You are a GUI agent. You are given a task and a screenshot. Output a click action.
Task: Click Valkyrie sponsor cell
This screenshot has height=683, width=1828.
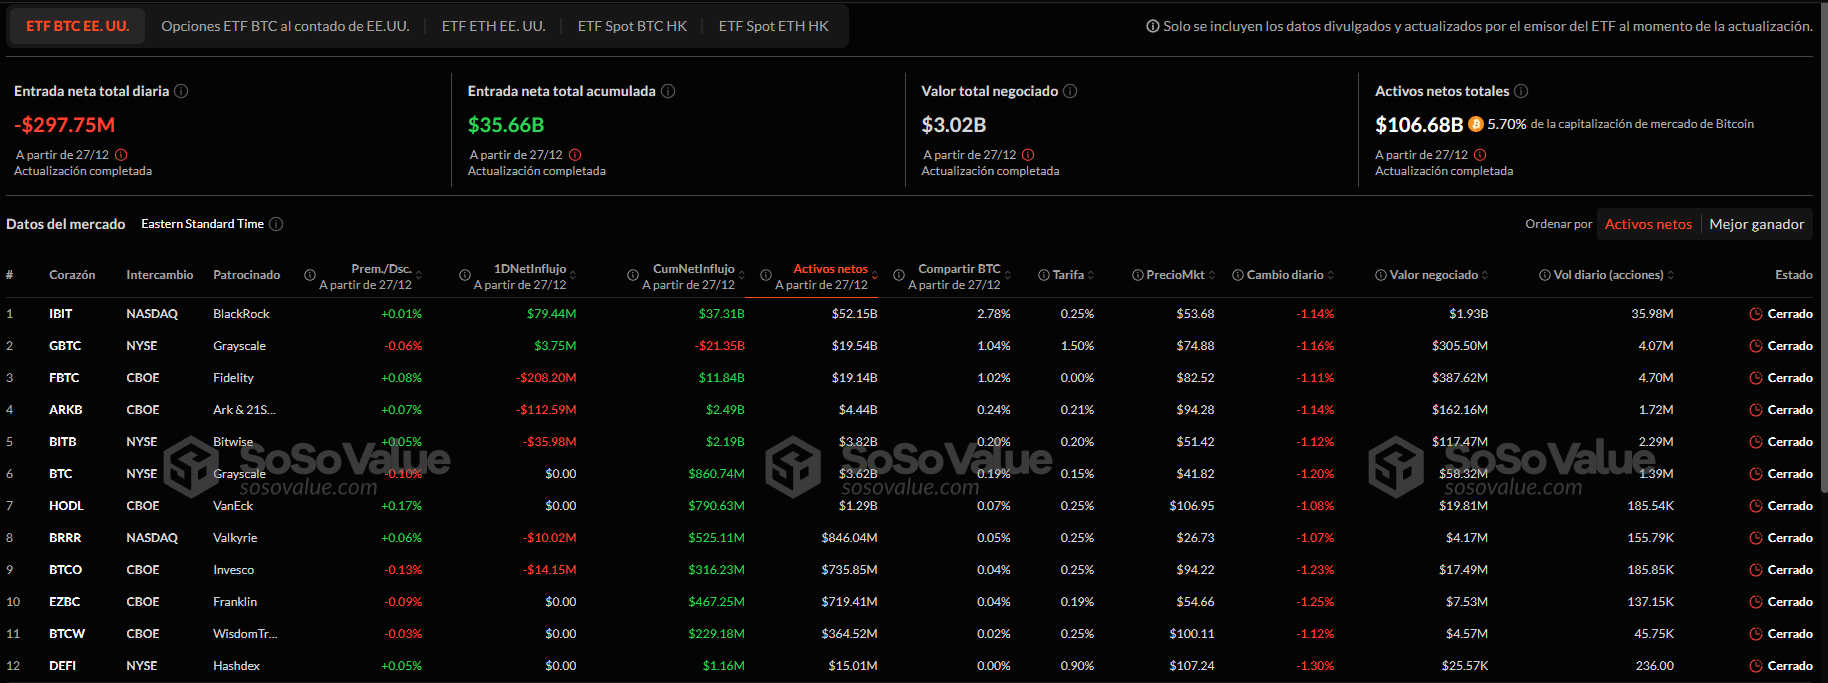(235, 538)
